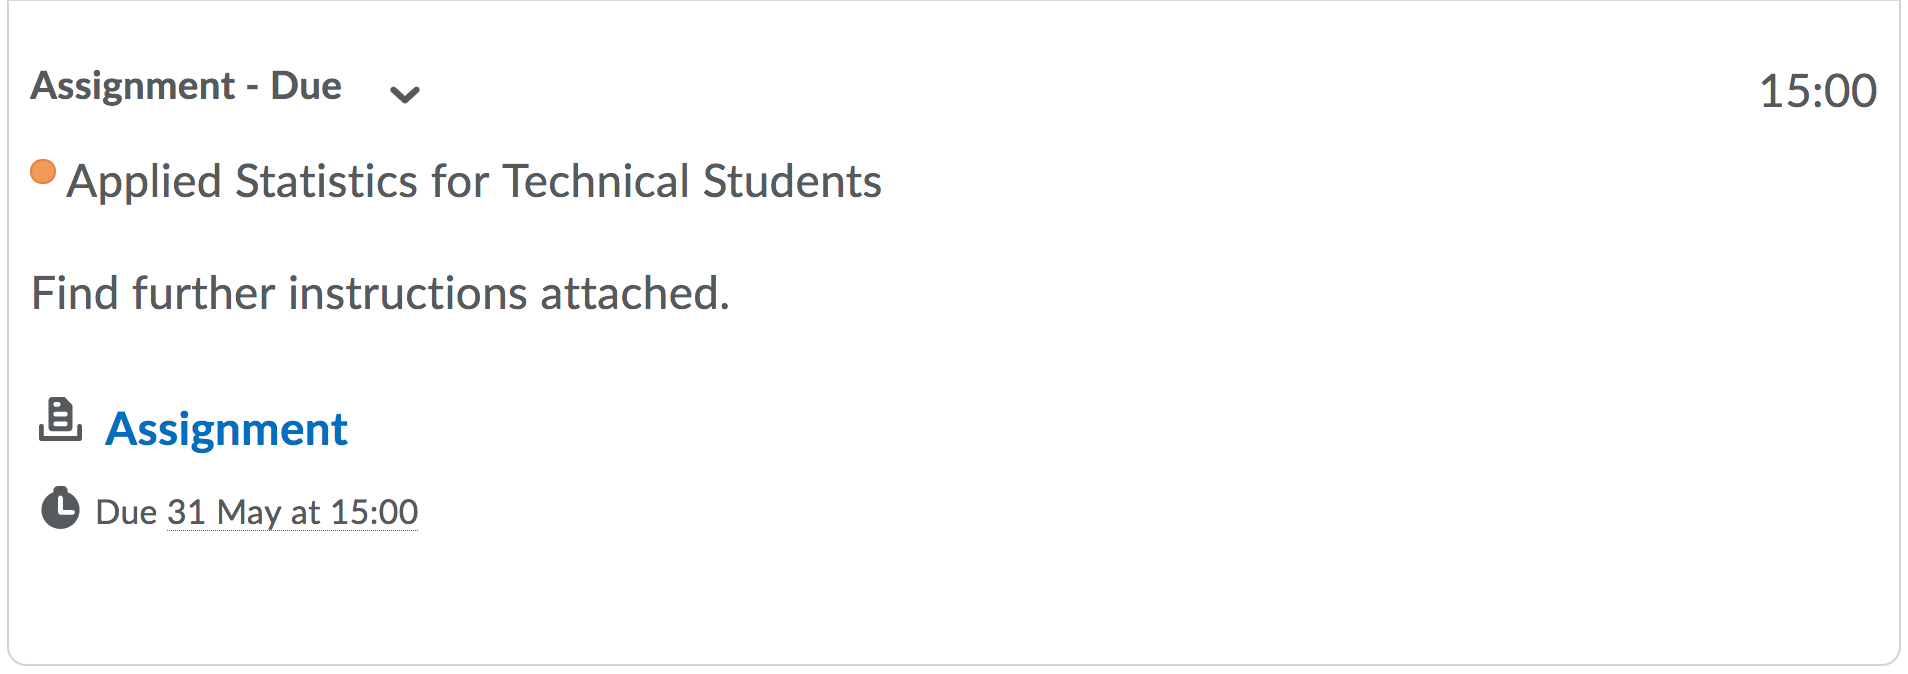Click the word "instructions" in the description

[x=408, y=293]
